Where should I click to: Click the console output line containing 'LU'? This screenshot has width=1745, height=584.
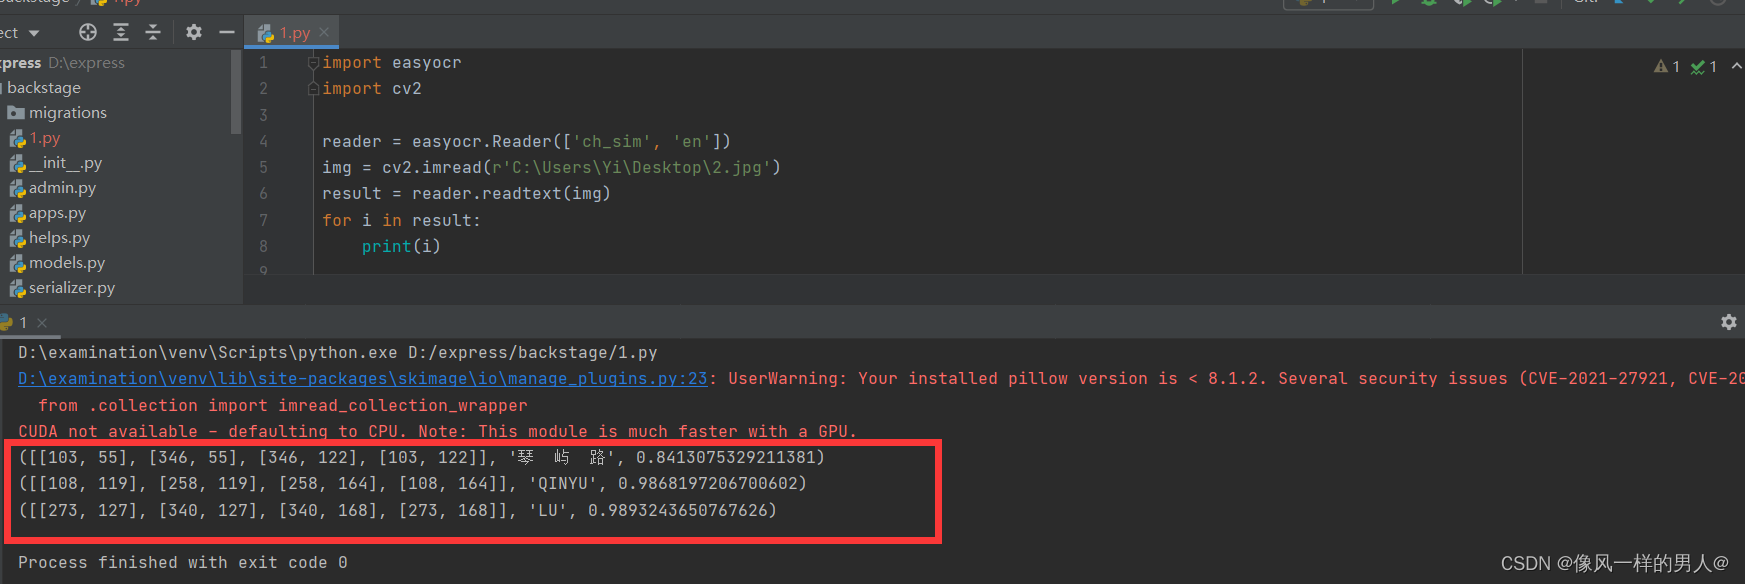pyautogui.click(x=397, y=510)
